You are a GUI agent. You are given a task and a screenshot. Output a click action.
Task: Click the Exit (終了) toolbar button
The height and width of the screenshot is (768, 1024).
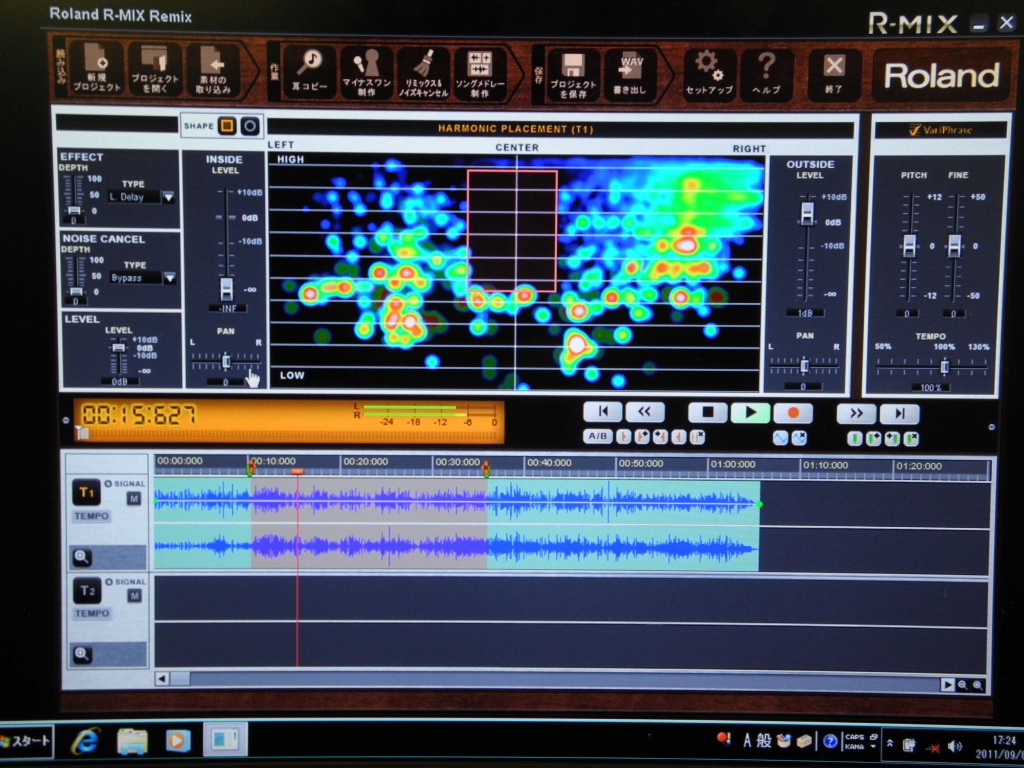click(x=834, y=75)
